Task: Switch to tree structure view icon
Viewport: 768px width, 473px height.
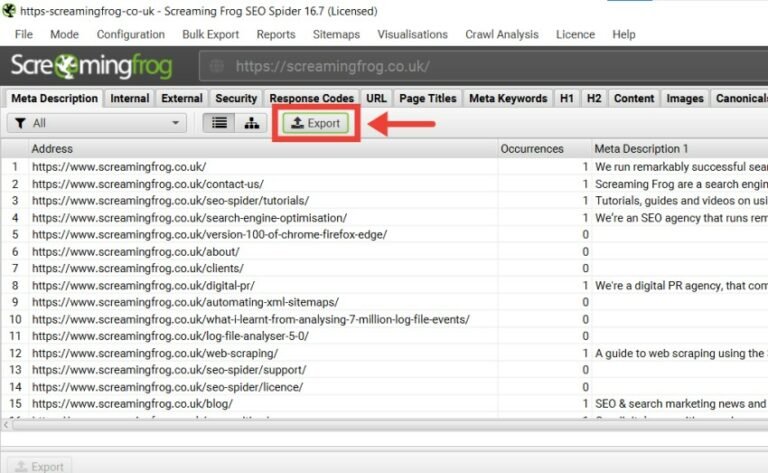Action: click(250, 123)
